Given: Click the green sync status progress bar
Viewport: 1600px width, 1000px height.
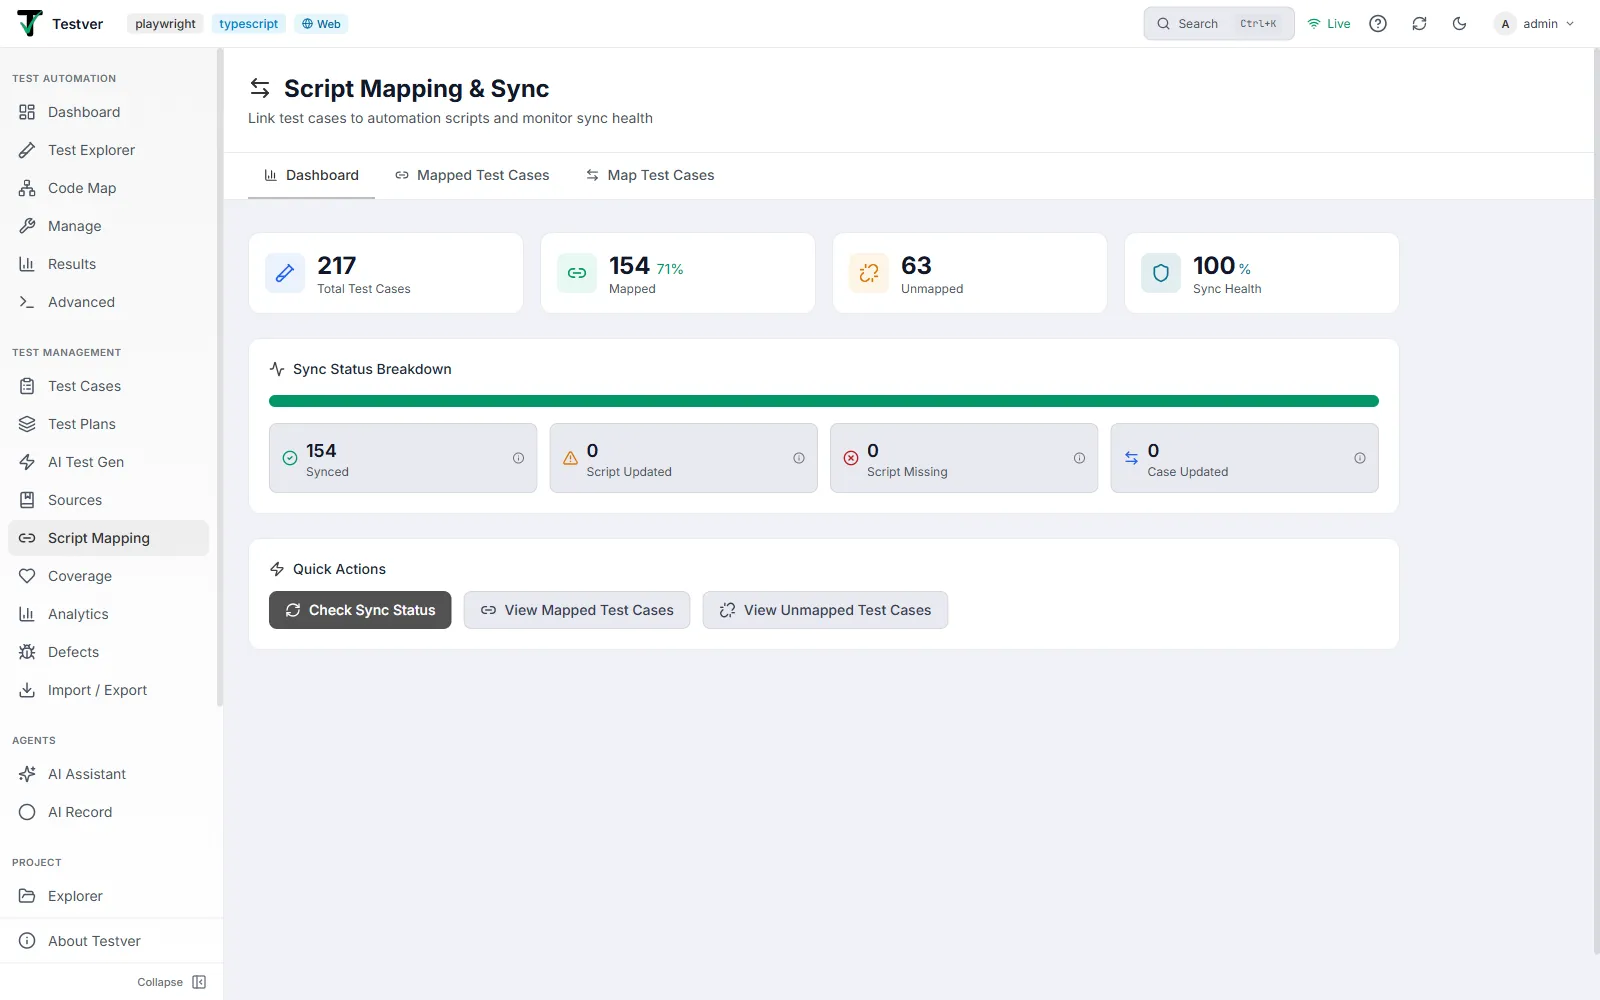Looking at the screenshot, I should (x=824, y=401).
